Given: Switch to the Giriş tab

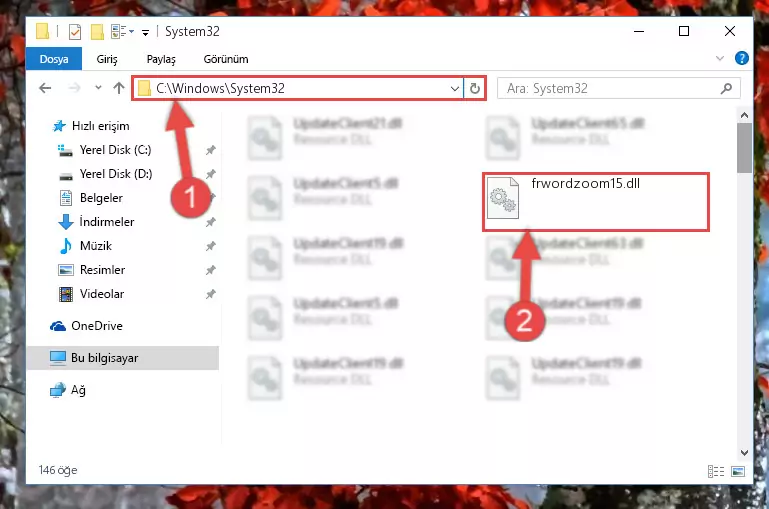Looking at the screenshot, I should click(107, 59).
